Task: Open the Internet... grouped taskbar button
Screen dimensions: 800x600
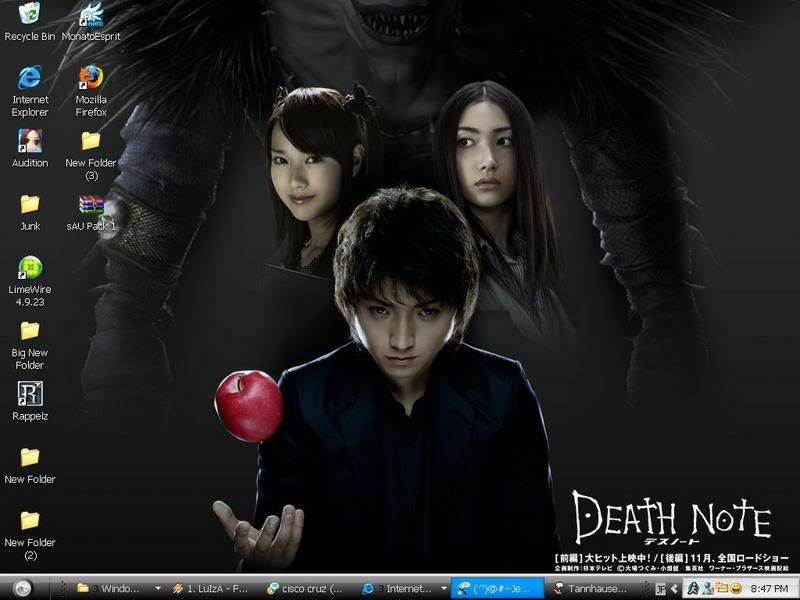Action: pyautogui.click(x=398, y=588)
